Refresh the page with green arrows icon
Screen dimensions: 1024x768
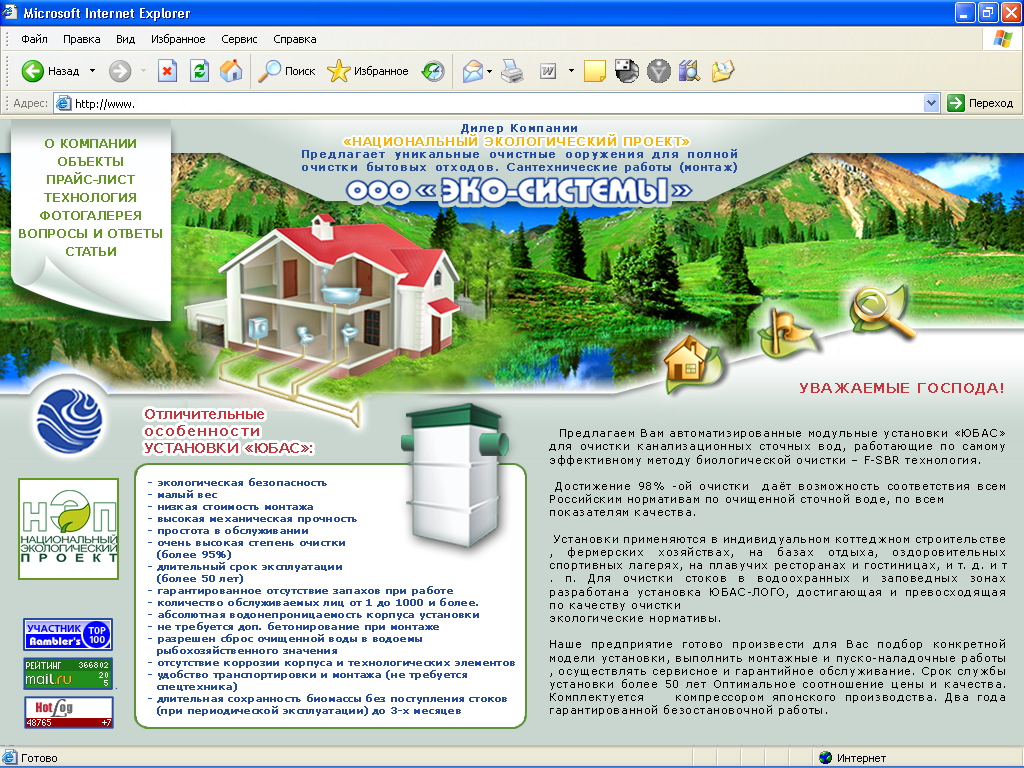coord(199,71)
